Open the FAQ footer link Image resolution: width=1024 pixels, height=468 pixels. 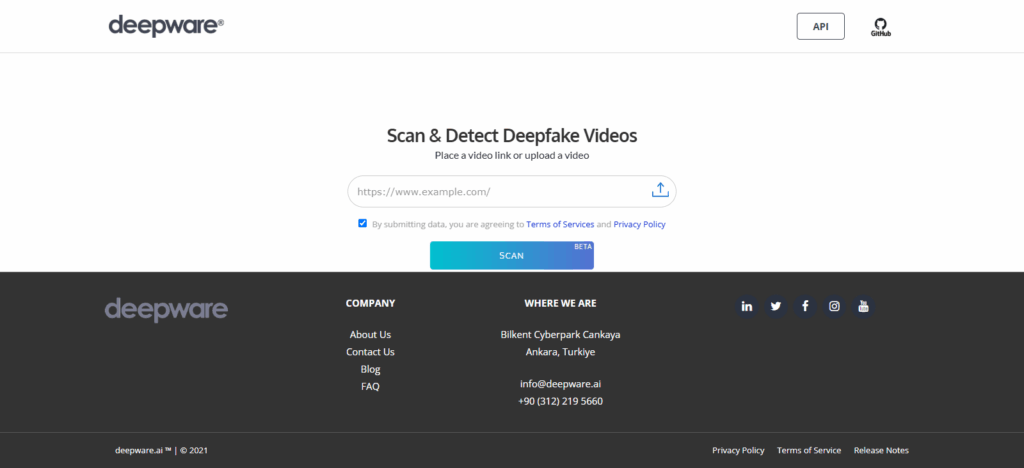(370, 386)
